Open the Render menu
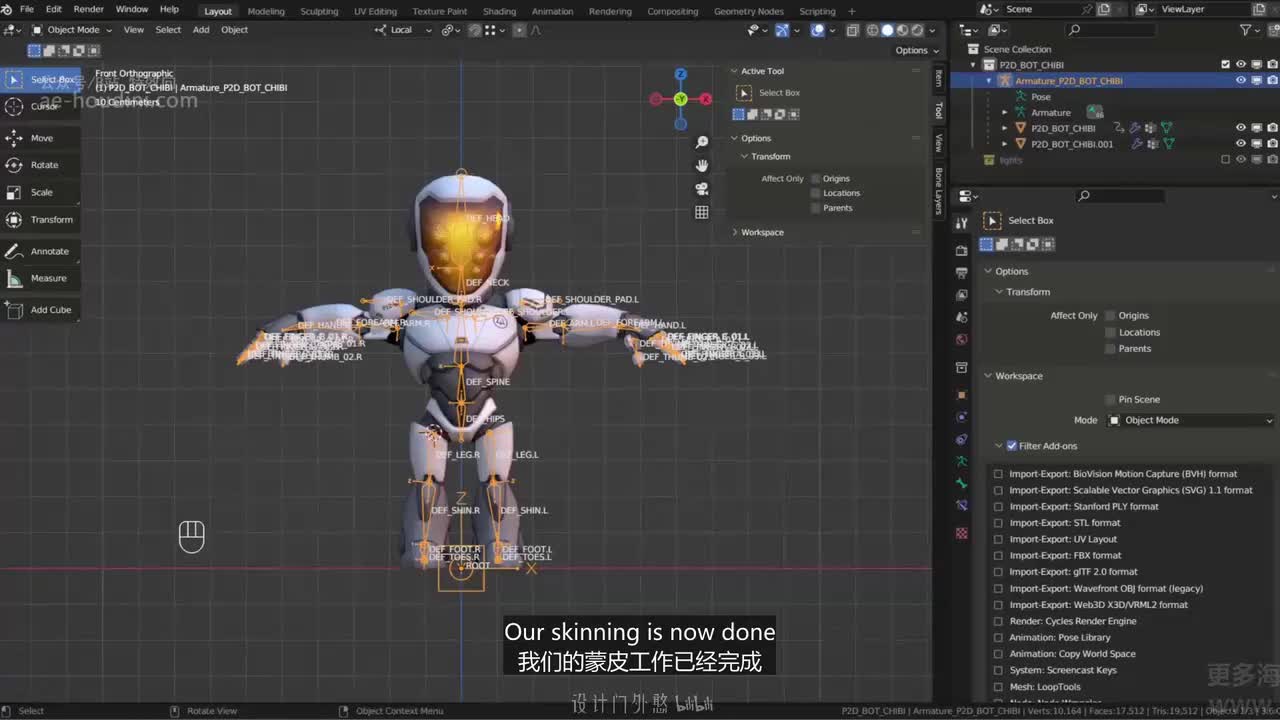Image resolution: width=1280 pixels, height=720 pixels. (88, 9)
